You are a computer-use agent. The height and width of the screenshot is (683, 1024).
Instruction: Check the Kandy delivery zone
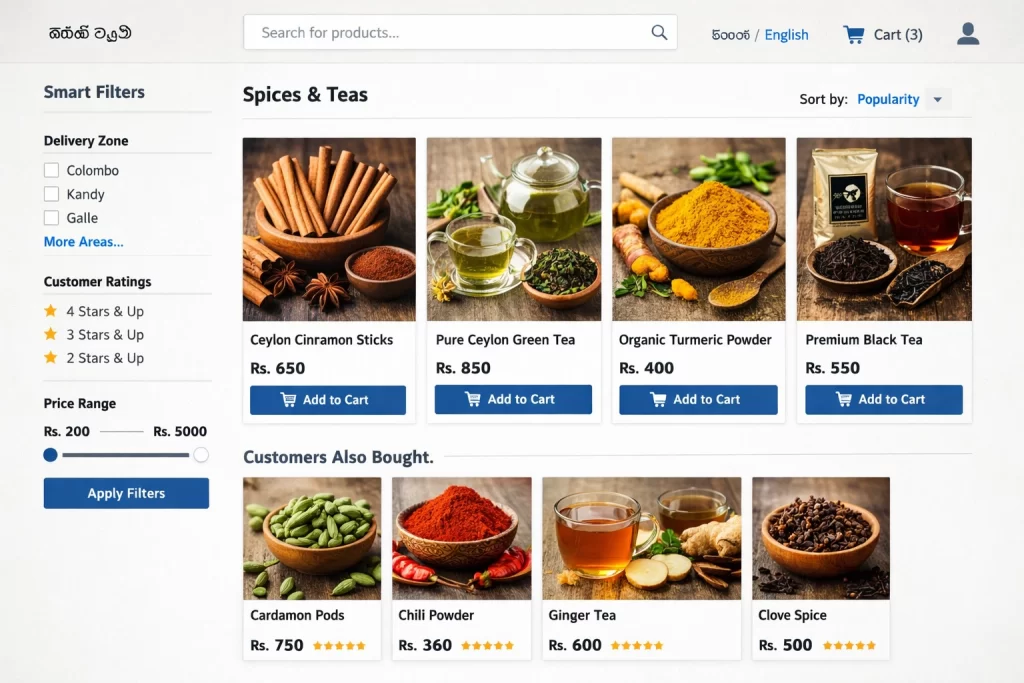(x=52, y=194)
